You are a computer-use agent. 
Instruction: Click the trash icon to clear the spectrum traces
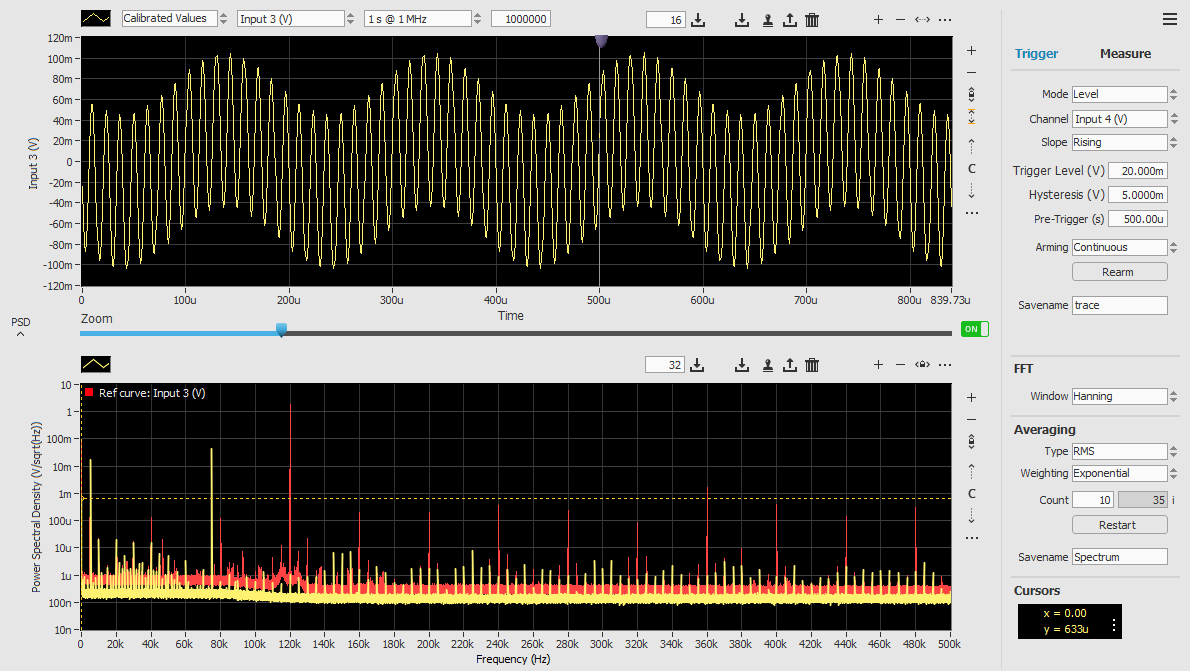click(811, 364)
